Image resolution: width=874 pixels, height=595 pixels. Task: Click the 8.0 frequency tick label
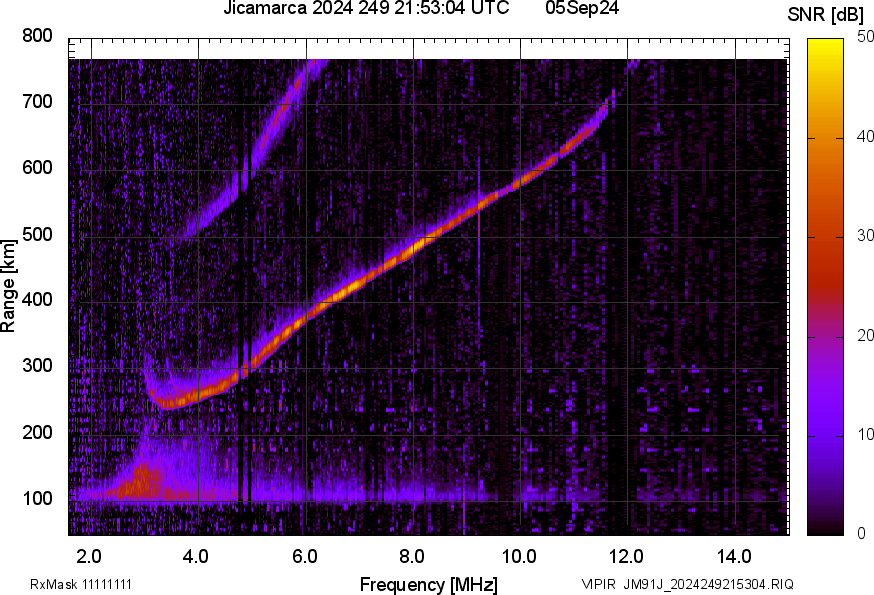[412, 556]
